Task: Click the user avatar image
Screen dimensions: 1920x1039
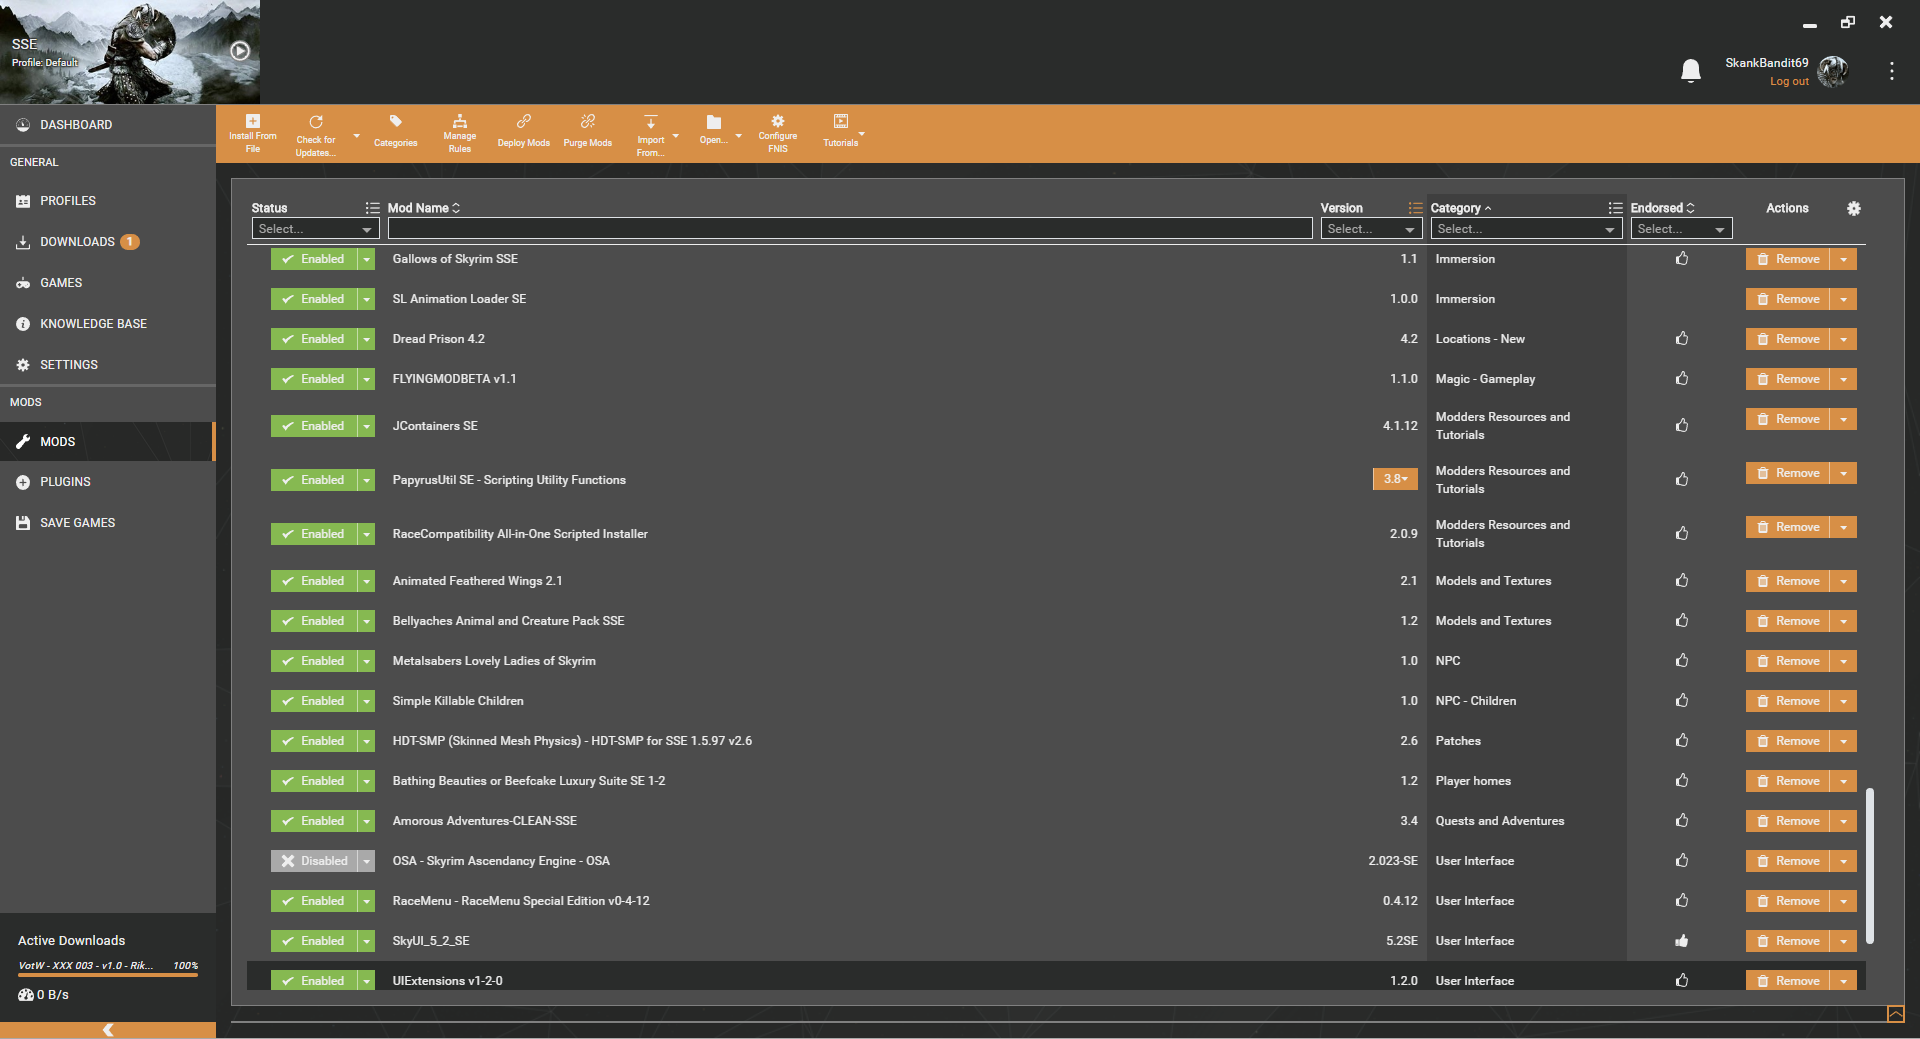Action: click(x=1833, y=71)
